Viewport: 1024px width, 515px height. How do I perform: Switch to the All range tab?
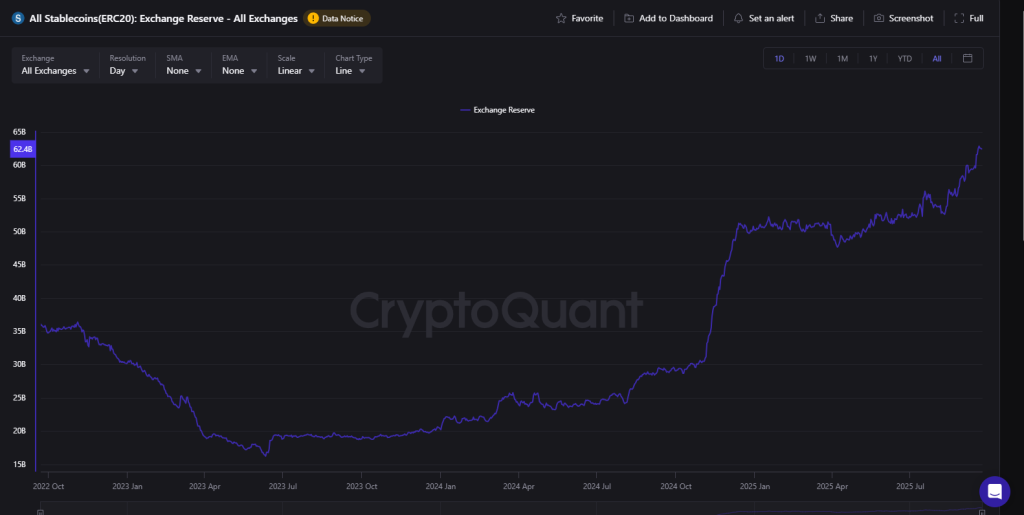(937, 59)
